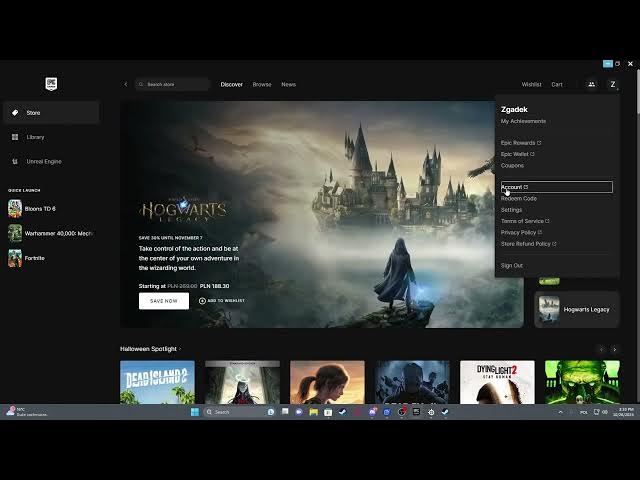Switch to the News tab
This screenshot has height=480, width=640.
pos(289,84)
